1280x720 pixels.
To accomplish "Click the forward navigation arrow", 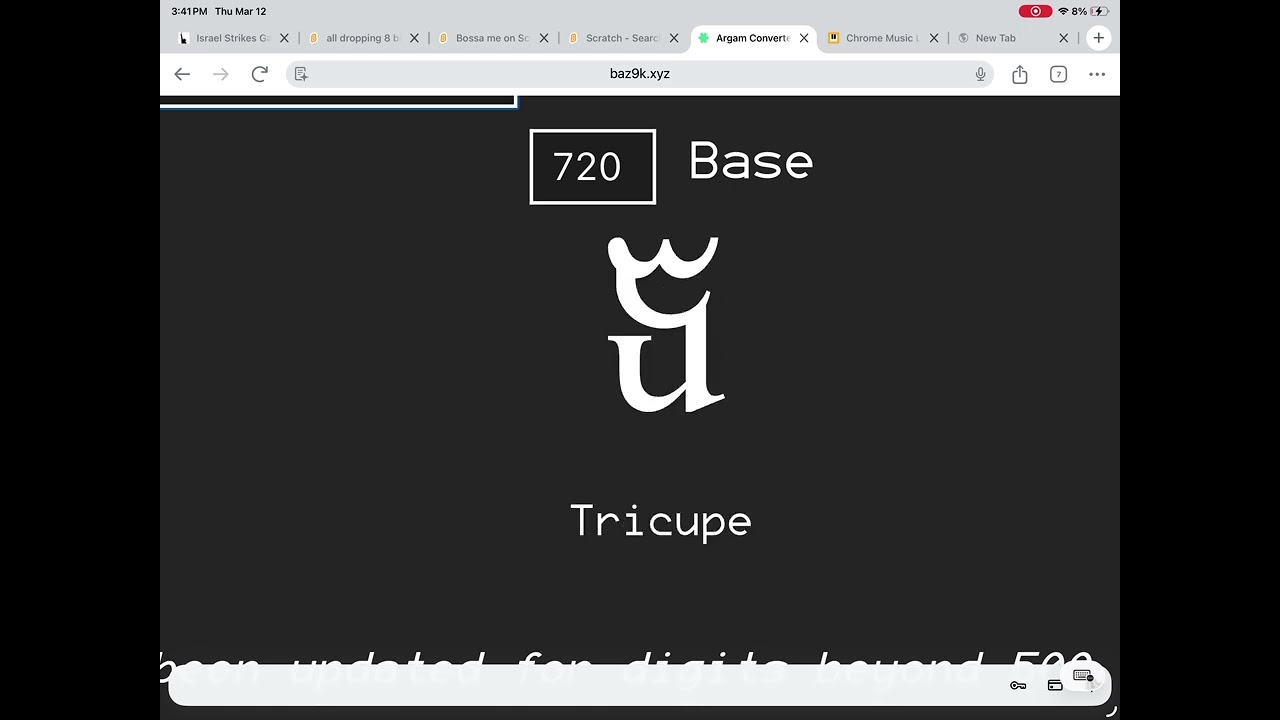I will tap(221, 74).
